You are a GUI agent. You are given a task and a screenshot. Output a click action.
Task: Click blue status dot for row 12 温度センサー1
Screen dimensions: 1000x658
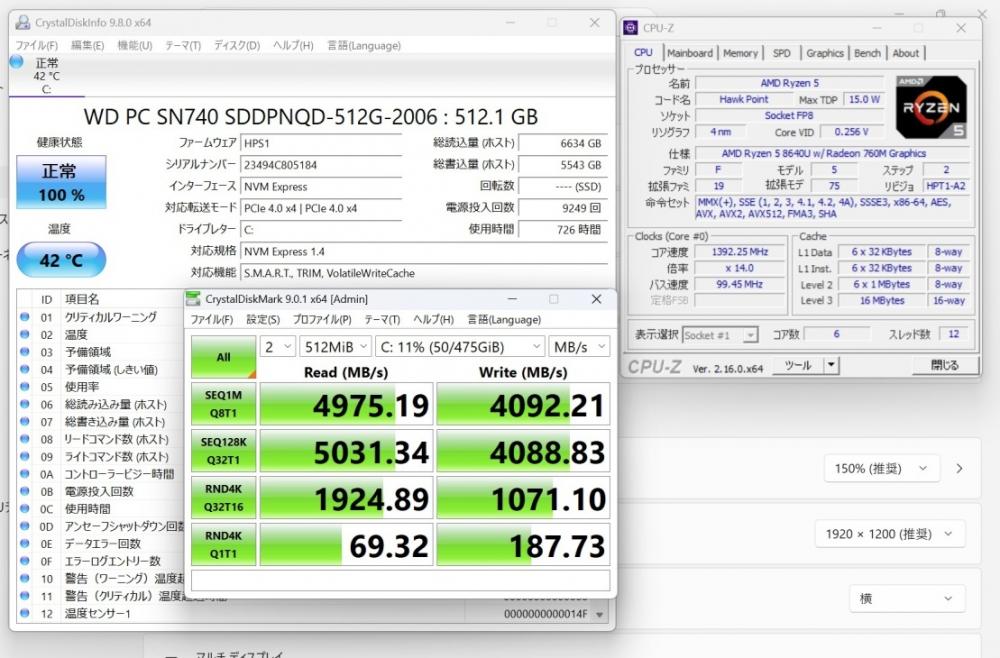tap(25, 613)
